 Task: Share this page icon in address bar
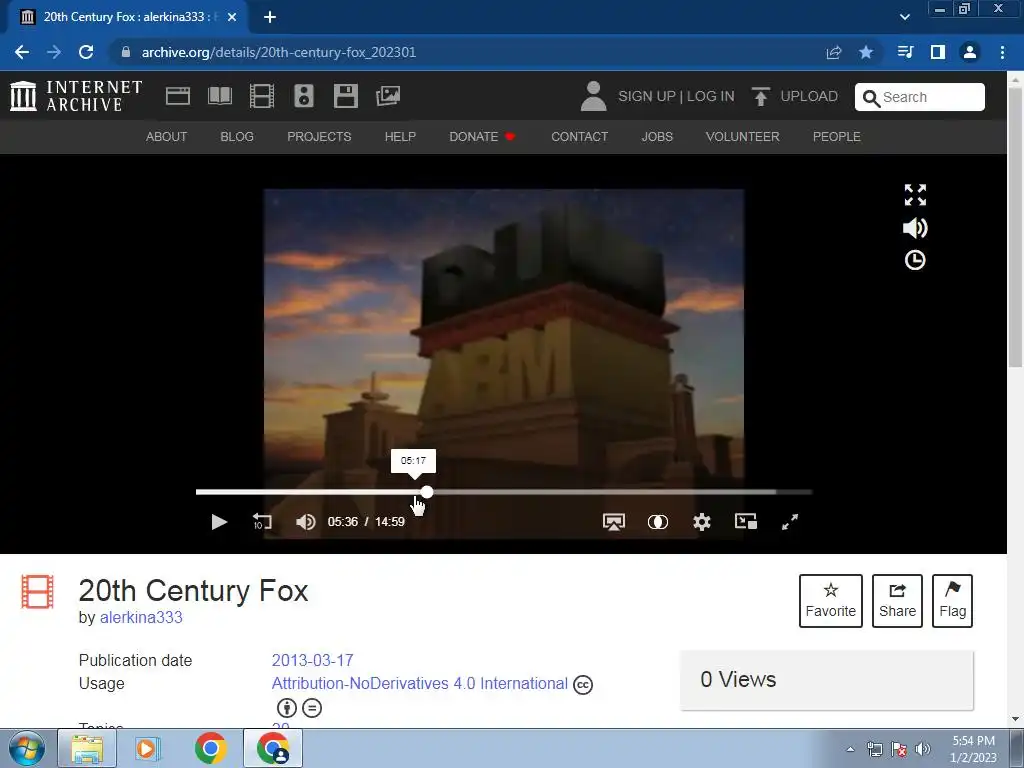[834, 52]
